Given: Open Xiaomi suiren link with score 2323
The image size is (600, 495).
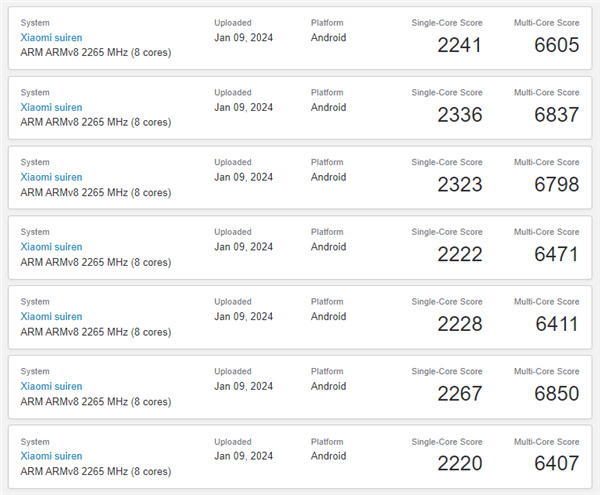Looking at the screenshot, I should tap(51, 177).
